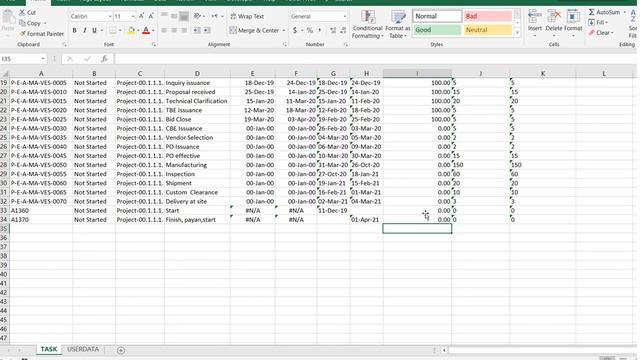Screen dimensions: 640x360
Task: Click the Insert Function fx icon
Action: click(104, 59)
